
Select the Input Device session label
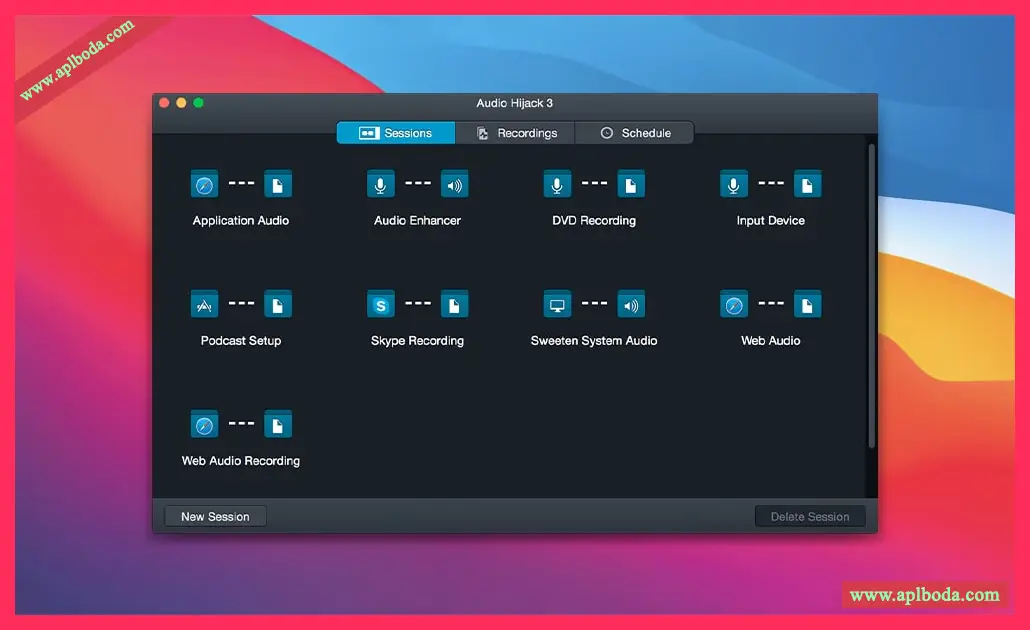pos(771,221)
